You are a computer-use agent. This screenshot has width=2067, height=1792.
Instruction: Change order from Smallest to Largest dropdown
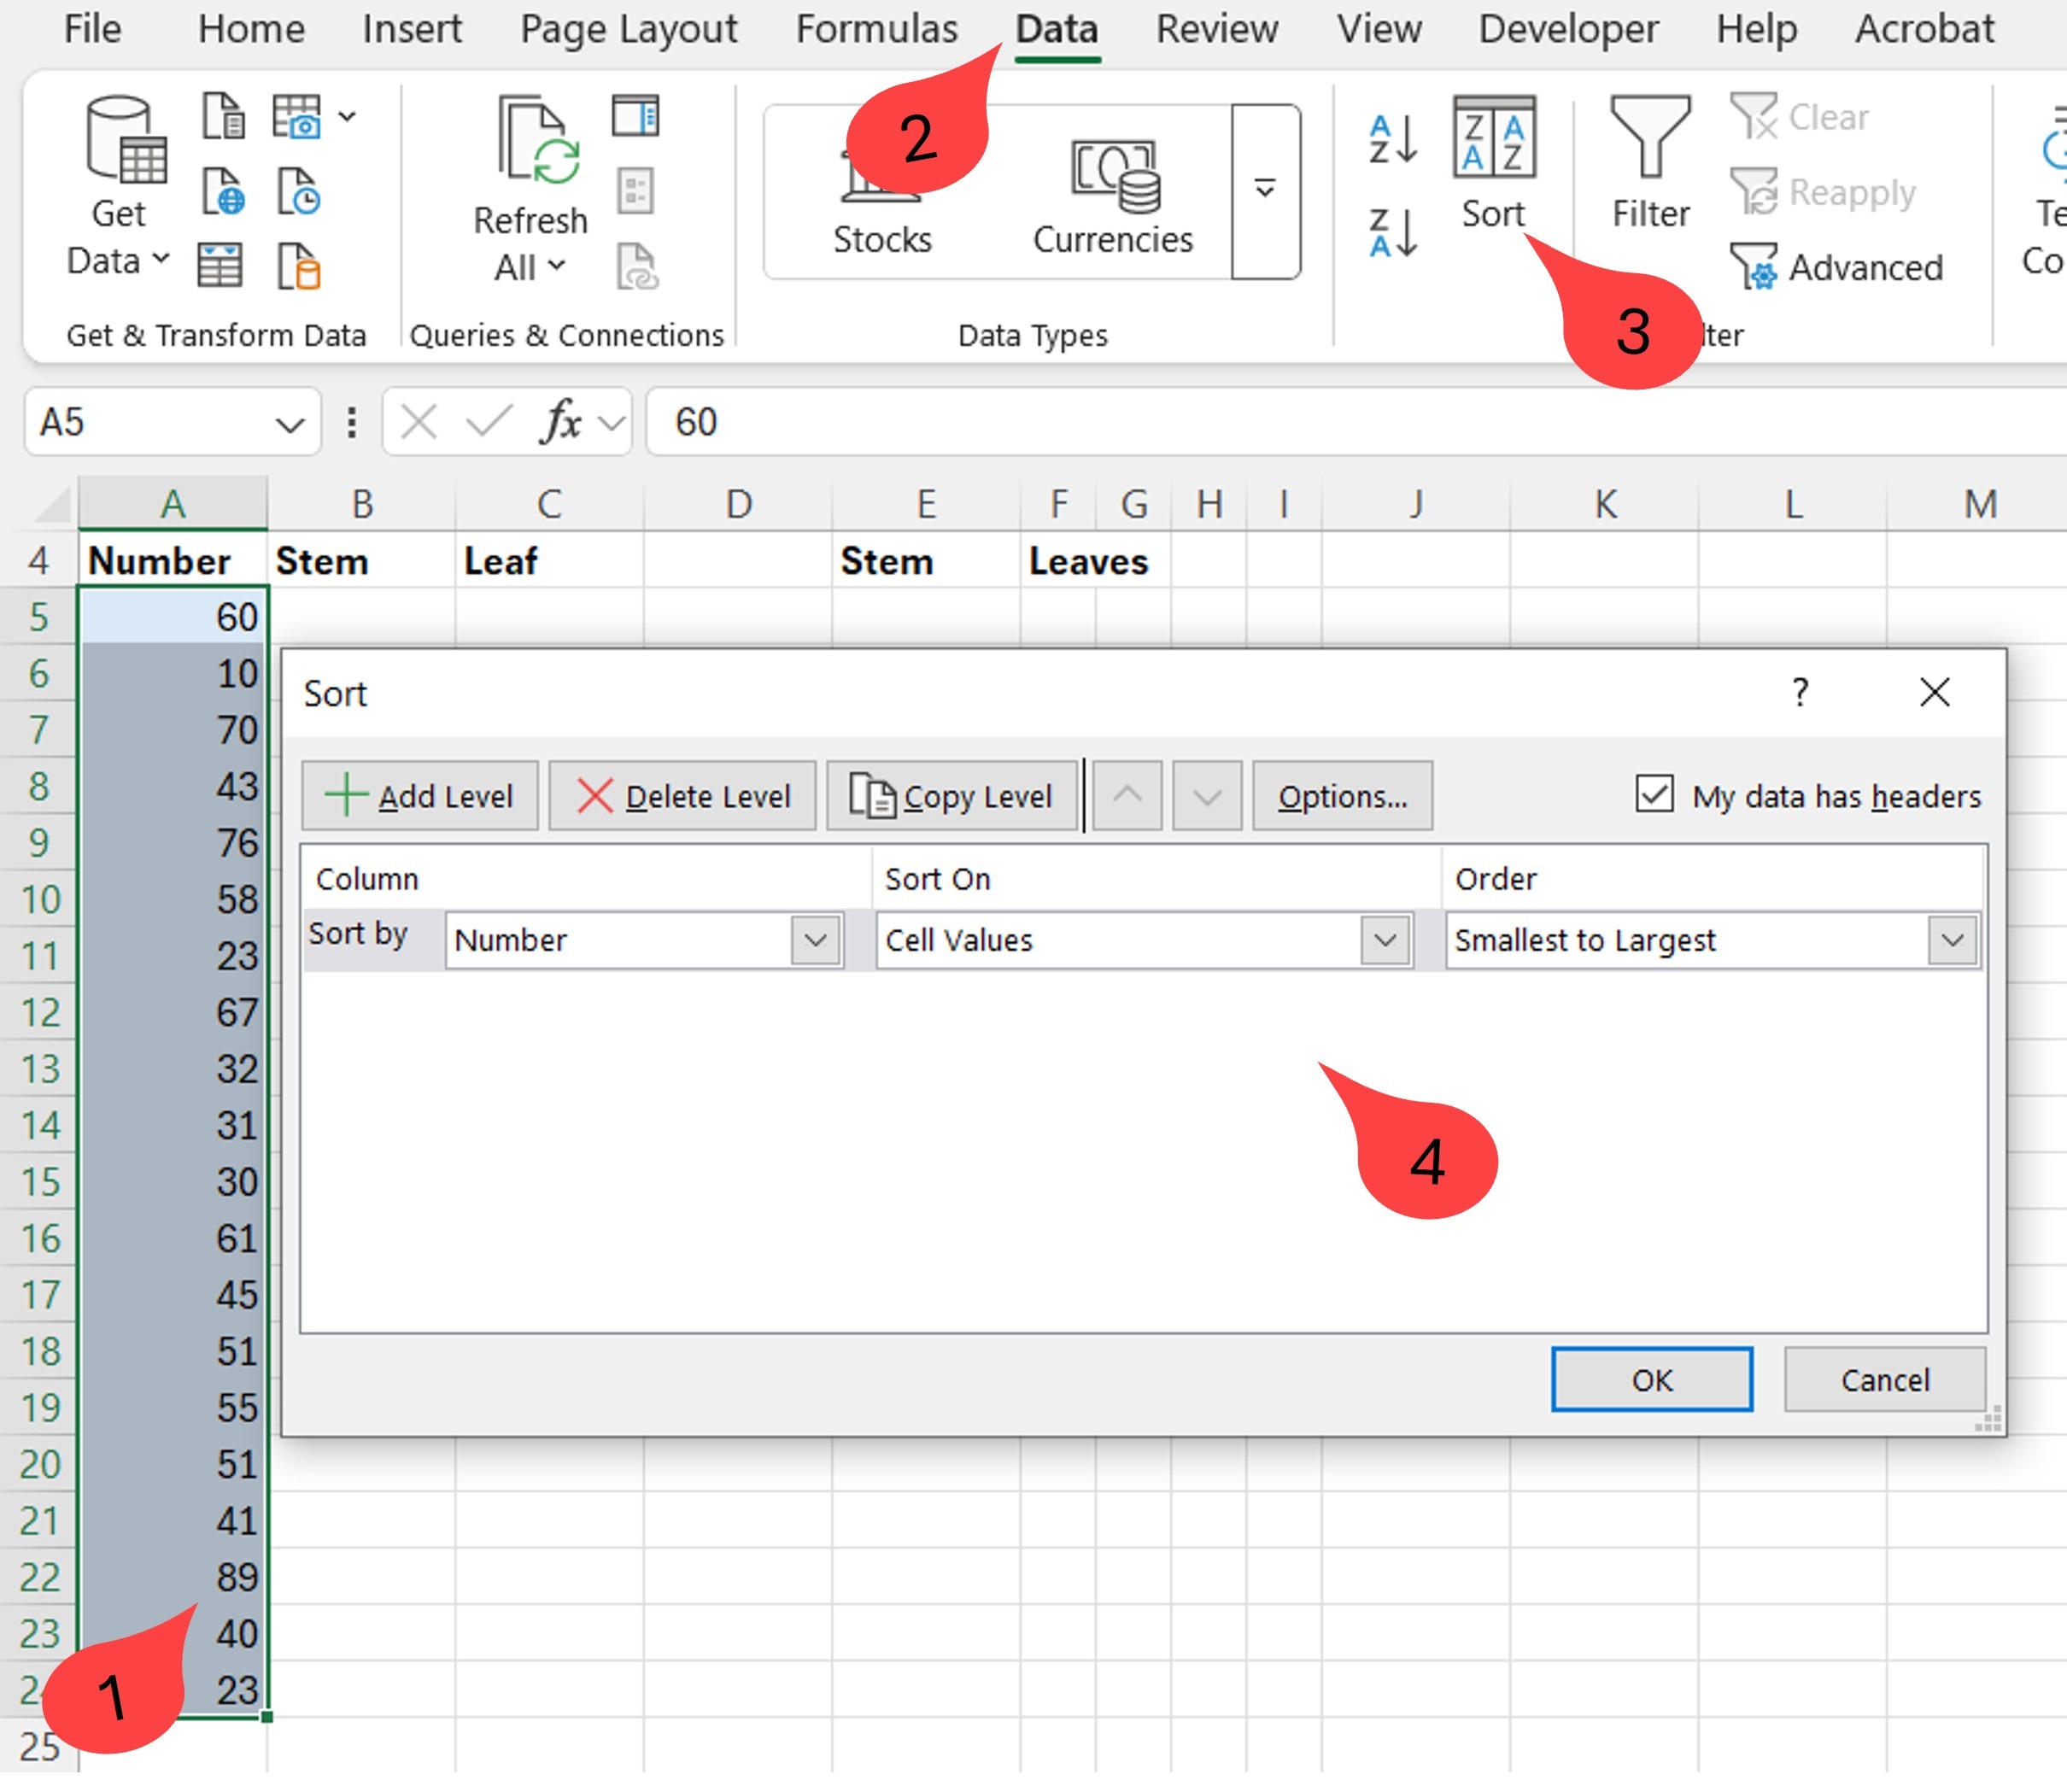pyautogui.click(x=1953, y=940)
